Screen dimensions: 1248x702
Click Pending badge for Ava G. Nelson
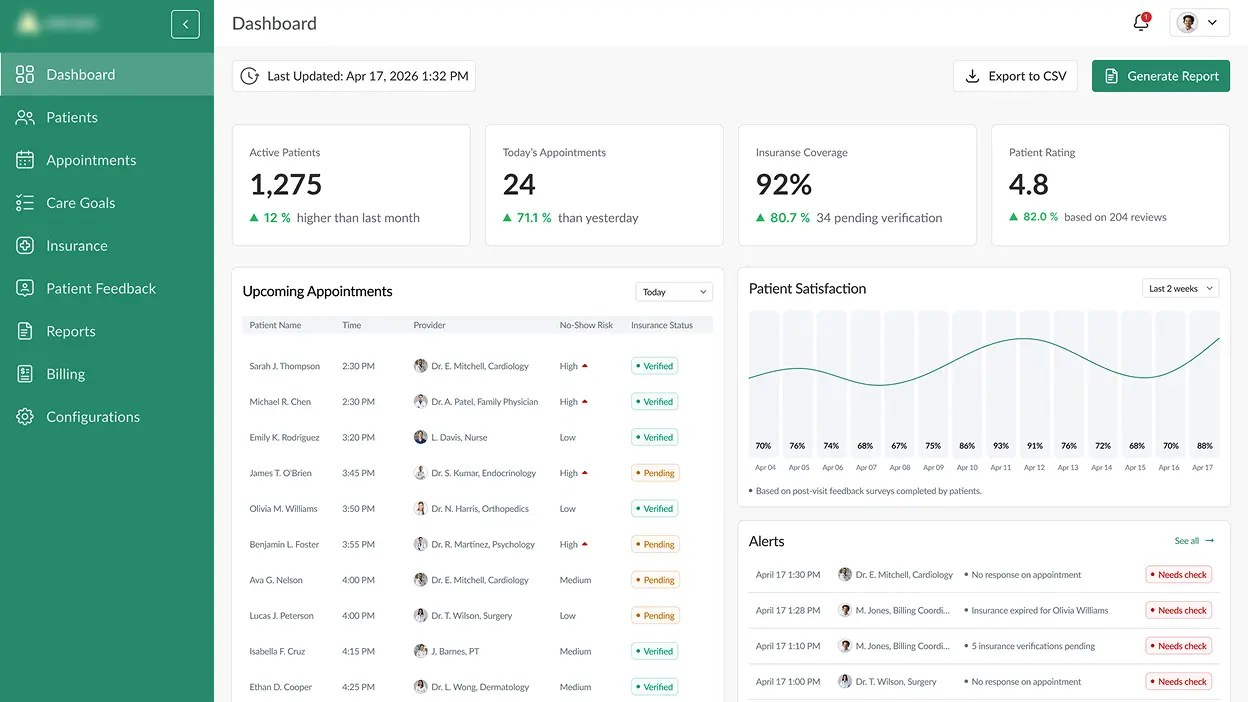[x=655, y=580]
